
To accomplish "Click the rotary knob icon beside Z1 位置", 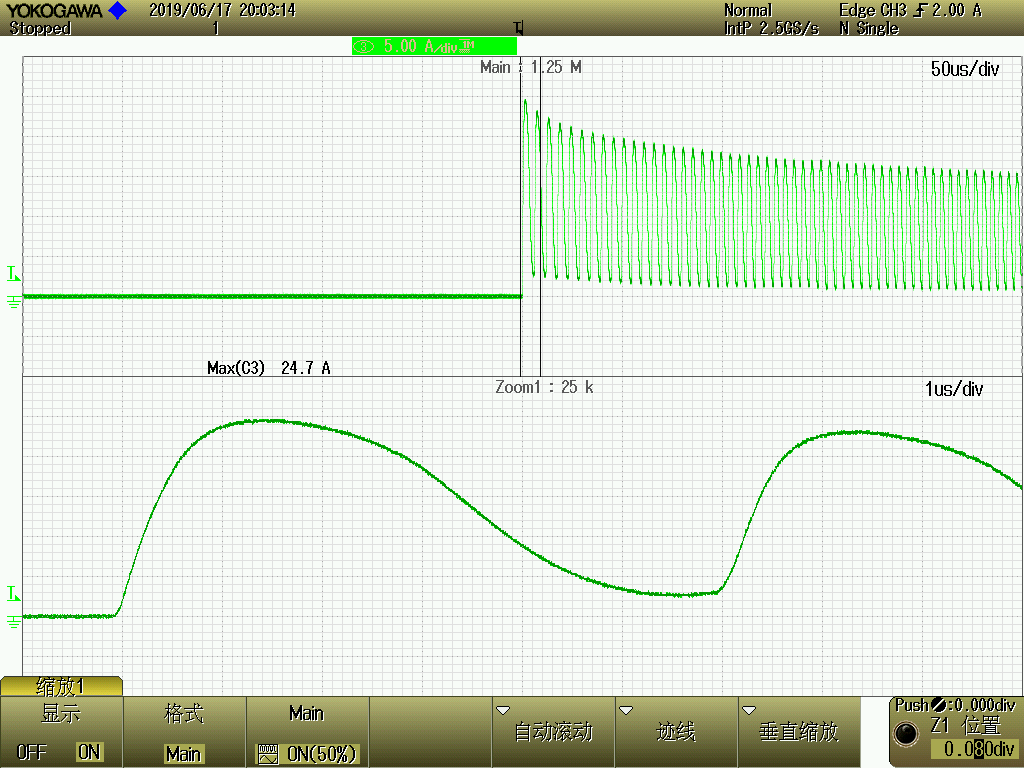I will pyautogui.click(x=906, y=733).
